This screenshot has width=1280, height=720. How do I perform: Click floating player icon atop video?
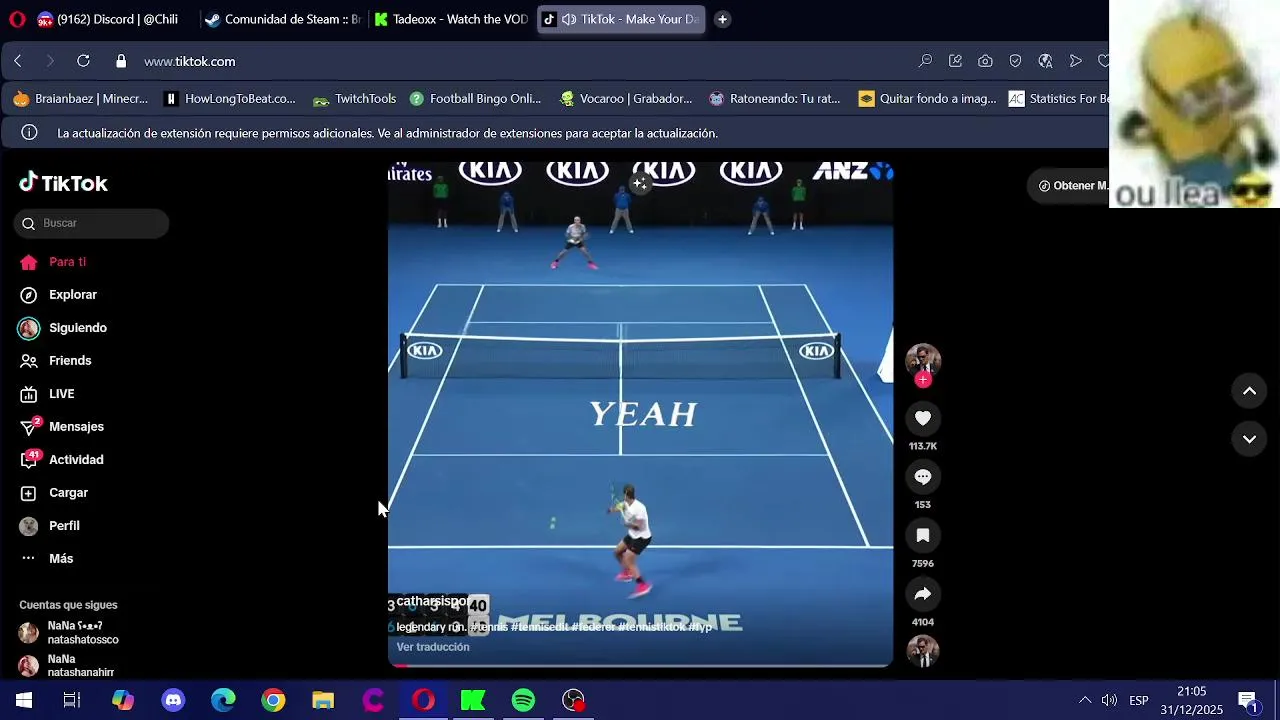[640, 183]
